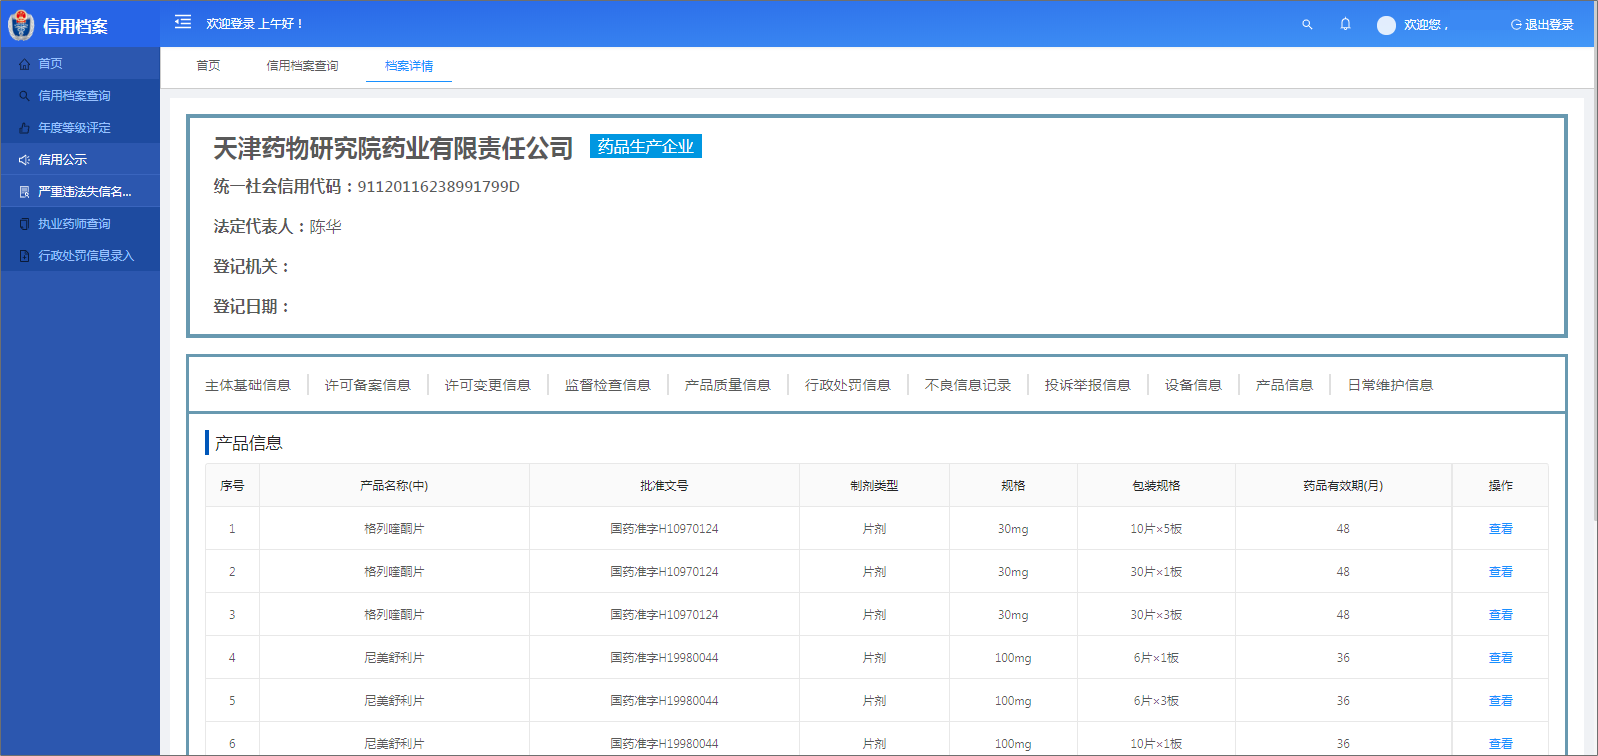
Task: Click the 产品名称(中) column header
Action: point(394,486)
